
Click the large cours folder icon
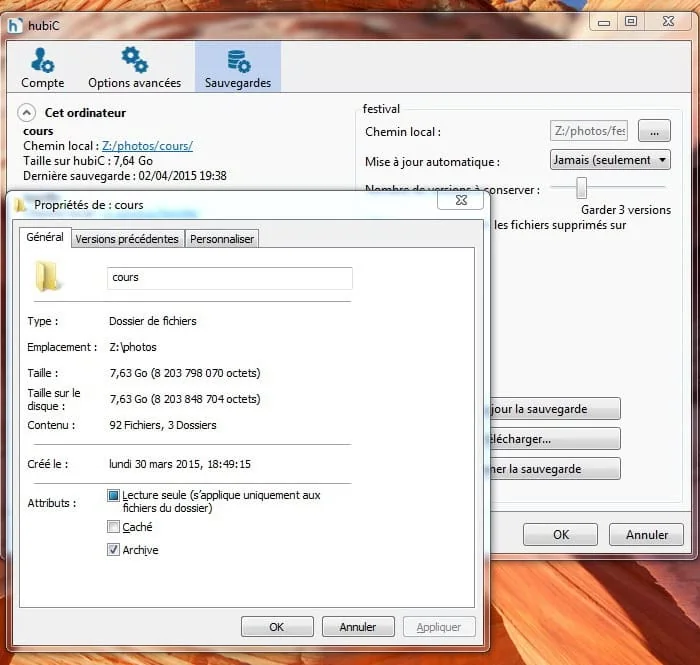[49, 277]
